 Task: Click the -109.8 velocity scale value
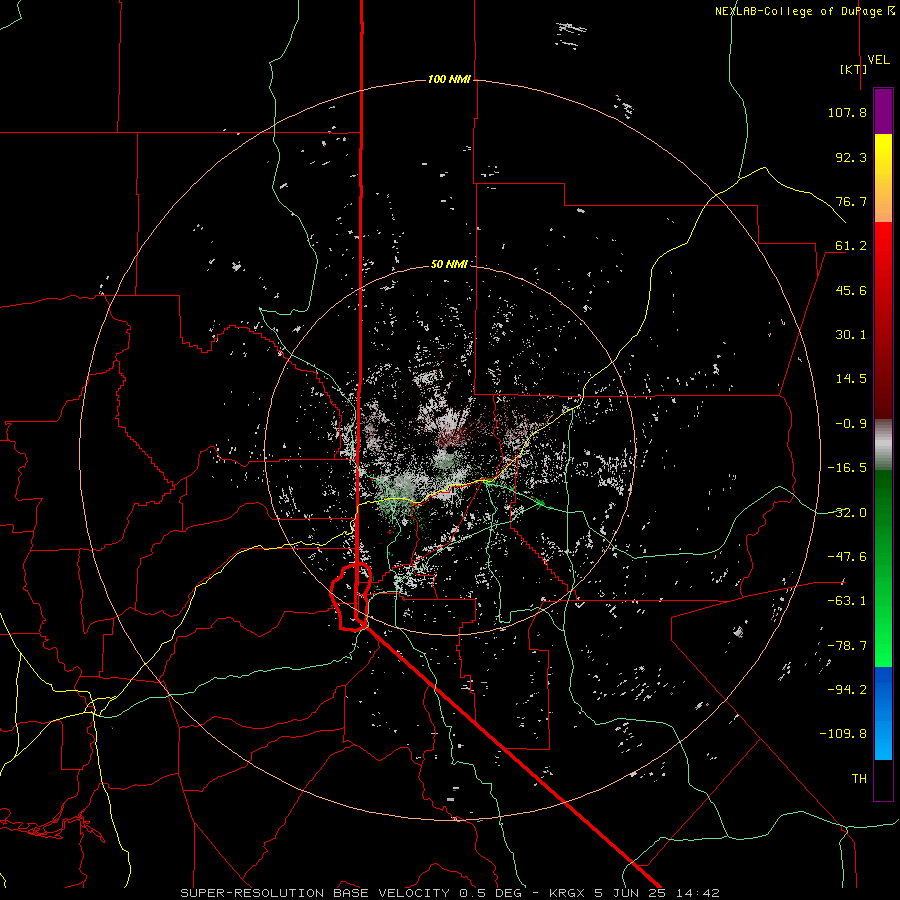pyautogui.click(x=843, y=734)
